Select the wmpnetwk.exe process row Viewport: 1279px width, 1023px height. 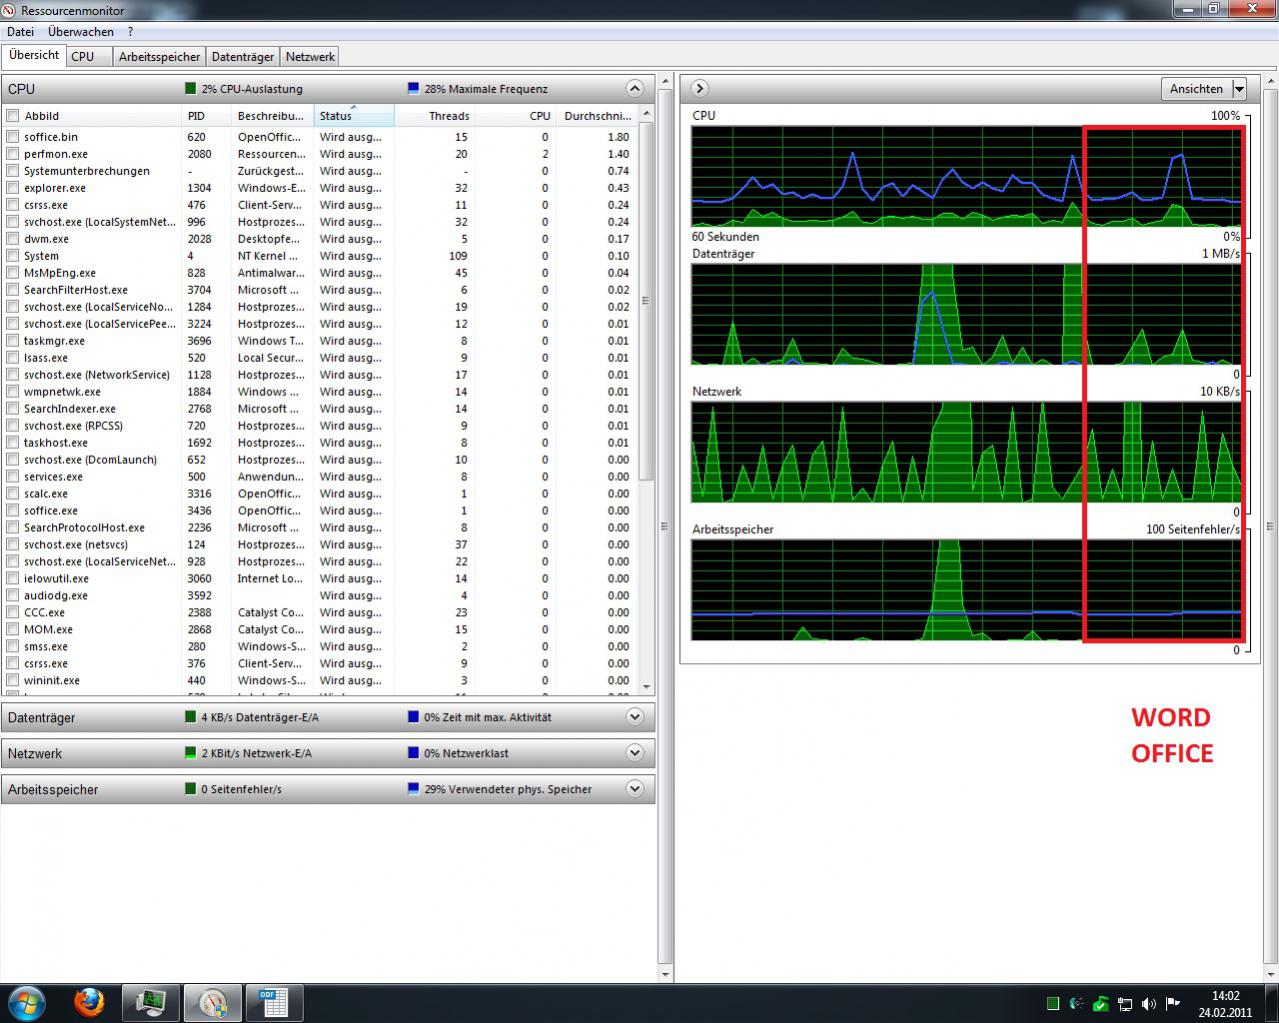pos(318,392)
